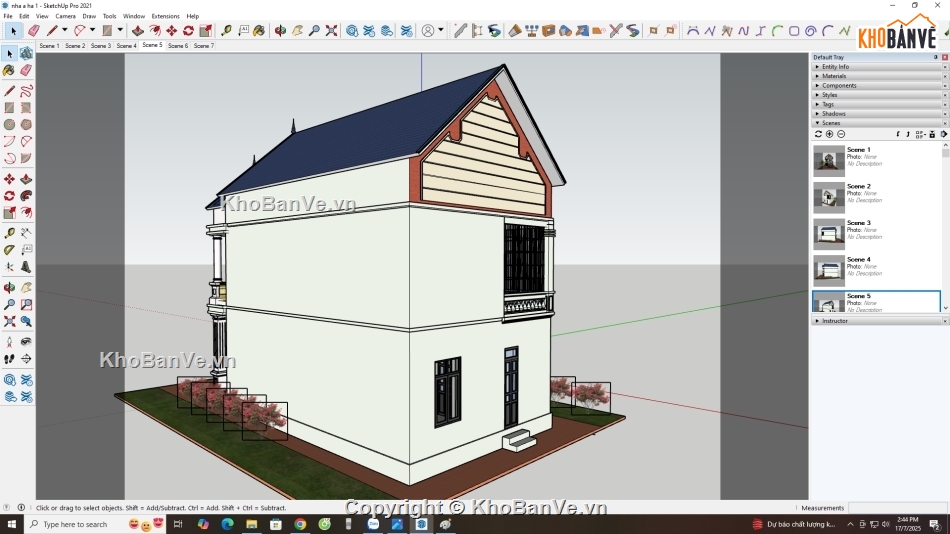
Task: Activate the Walk footprints tool
Action: click(x=9, y=359)
